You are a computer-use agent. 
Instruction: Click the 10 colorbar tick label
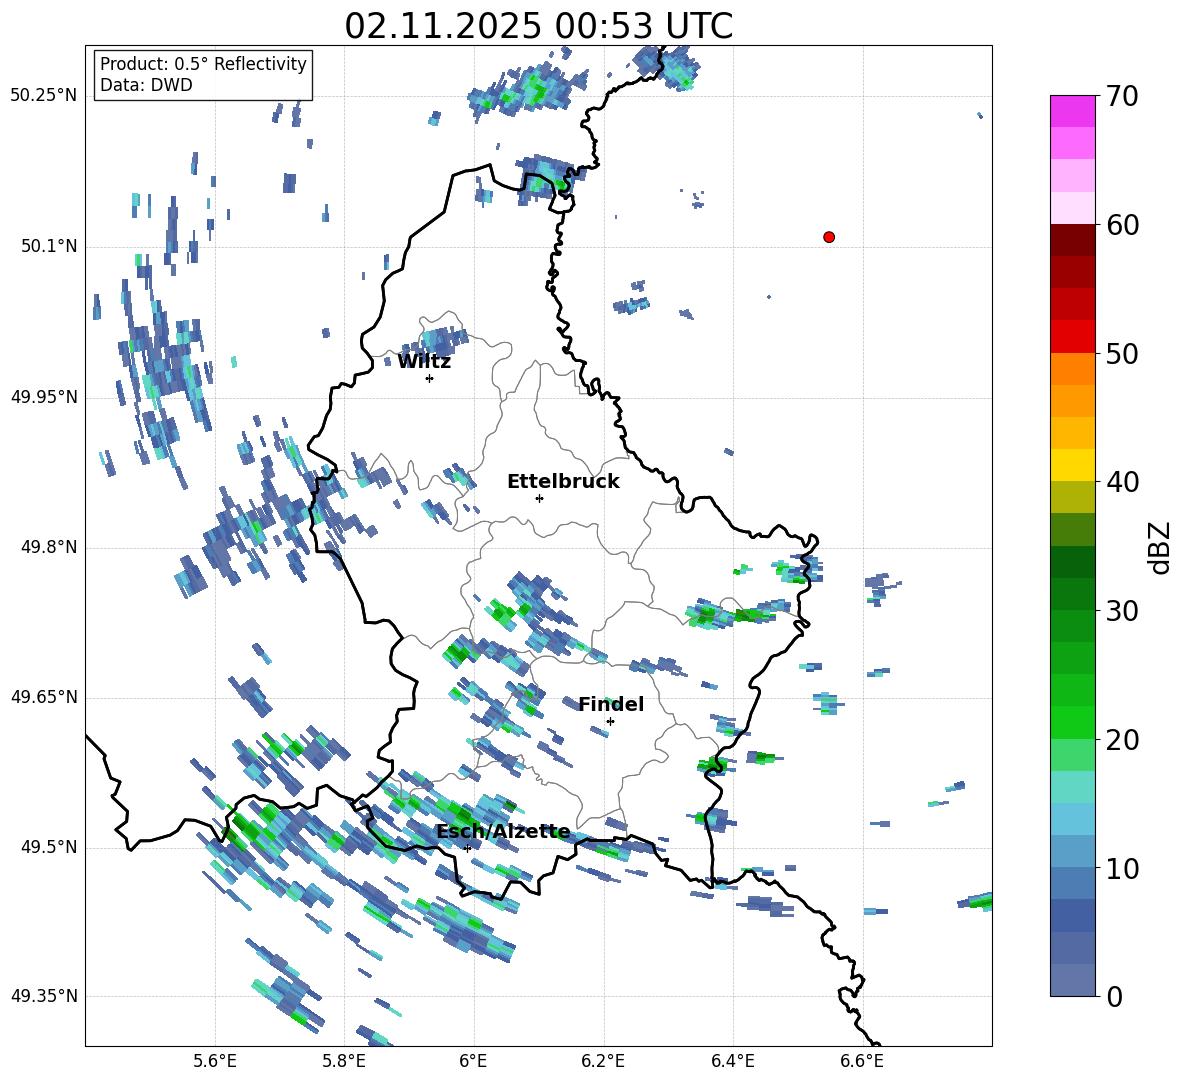click(1122, 868)
